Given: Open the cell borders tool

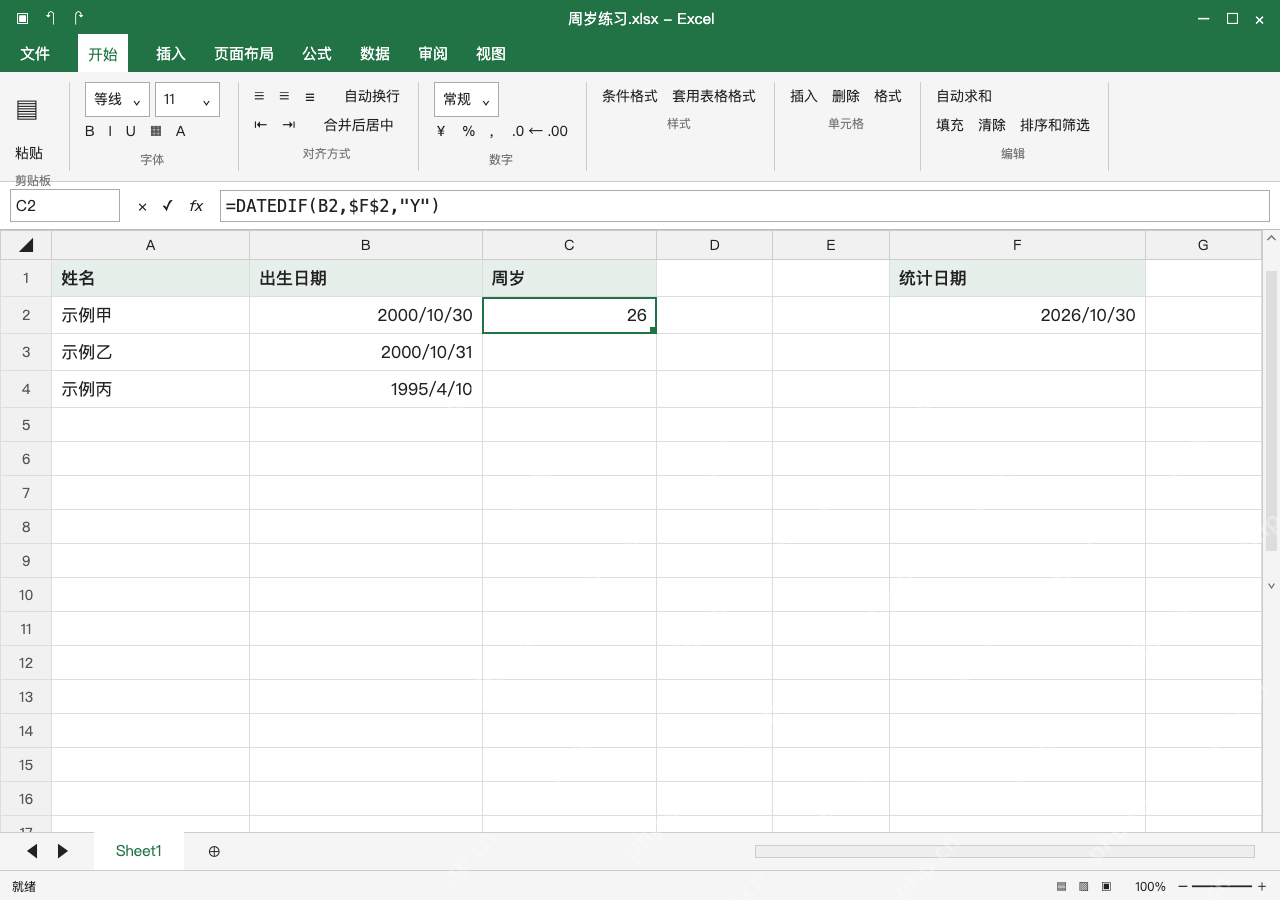Looking at the screenshot, I should coord(156,131).
